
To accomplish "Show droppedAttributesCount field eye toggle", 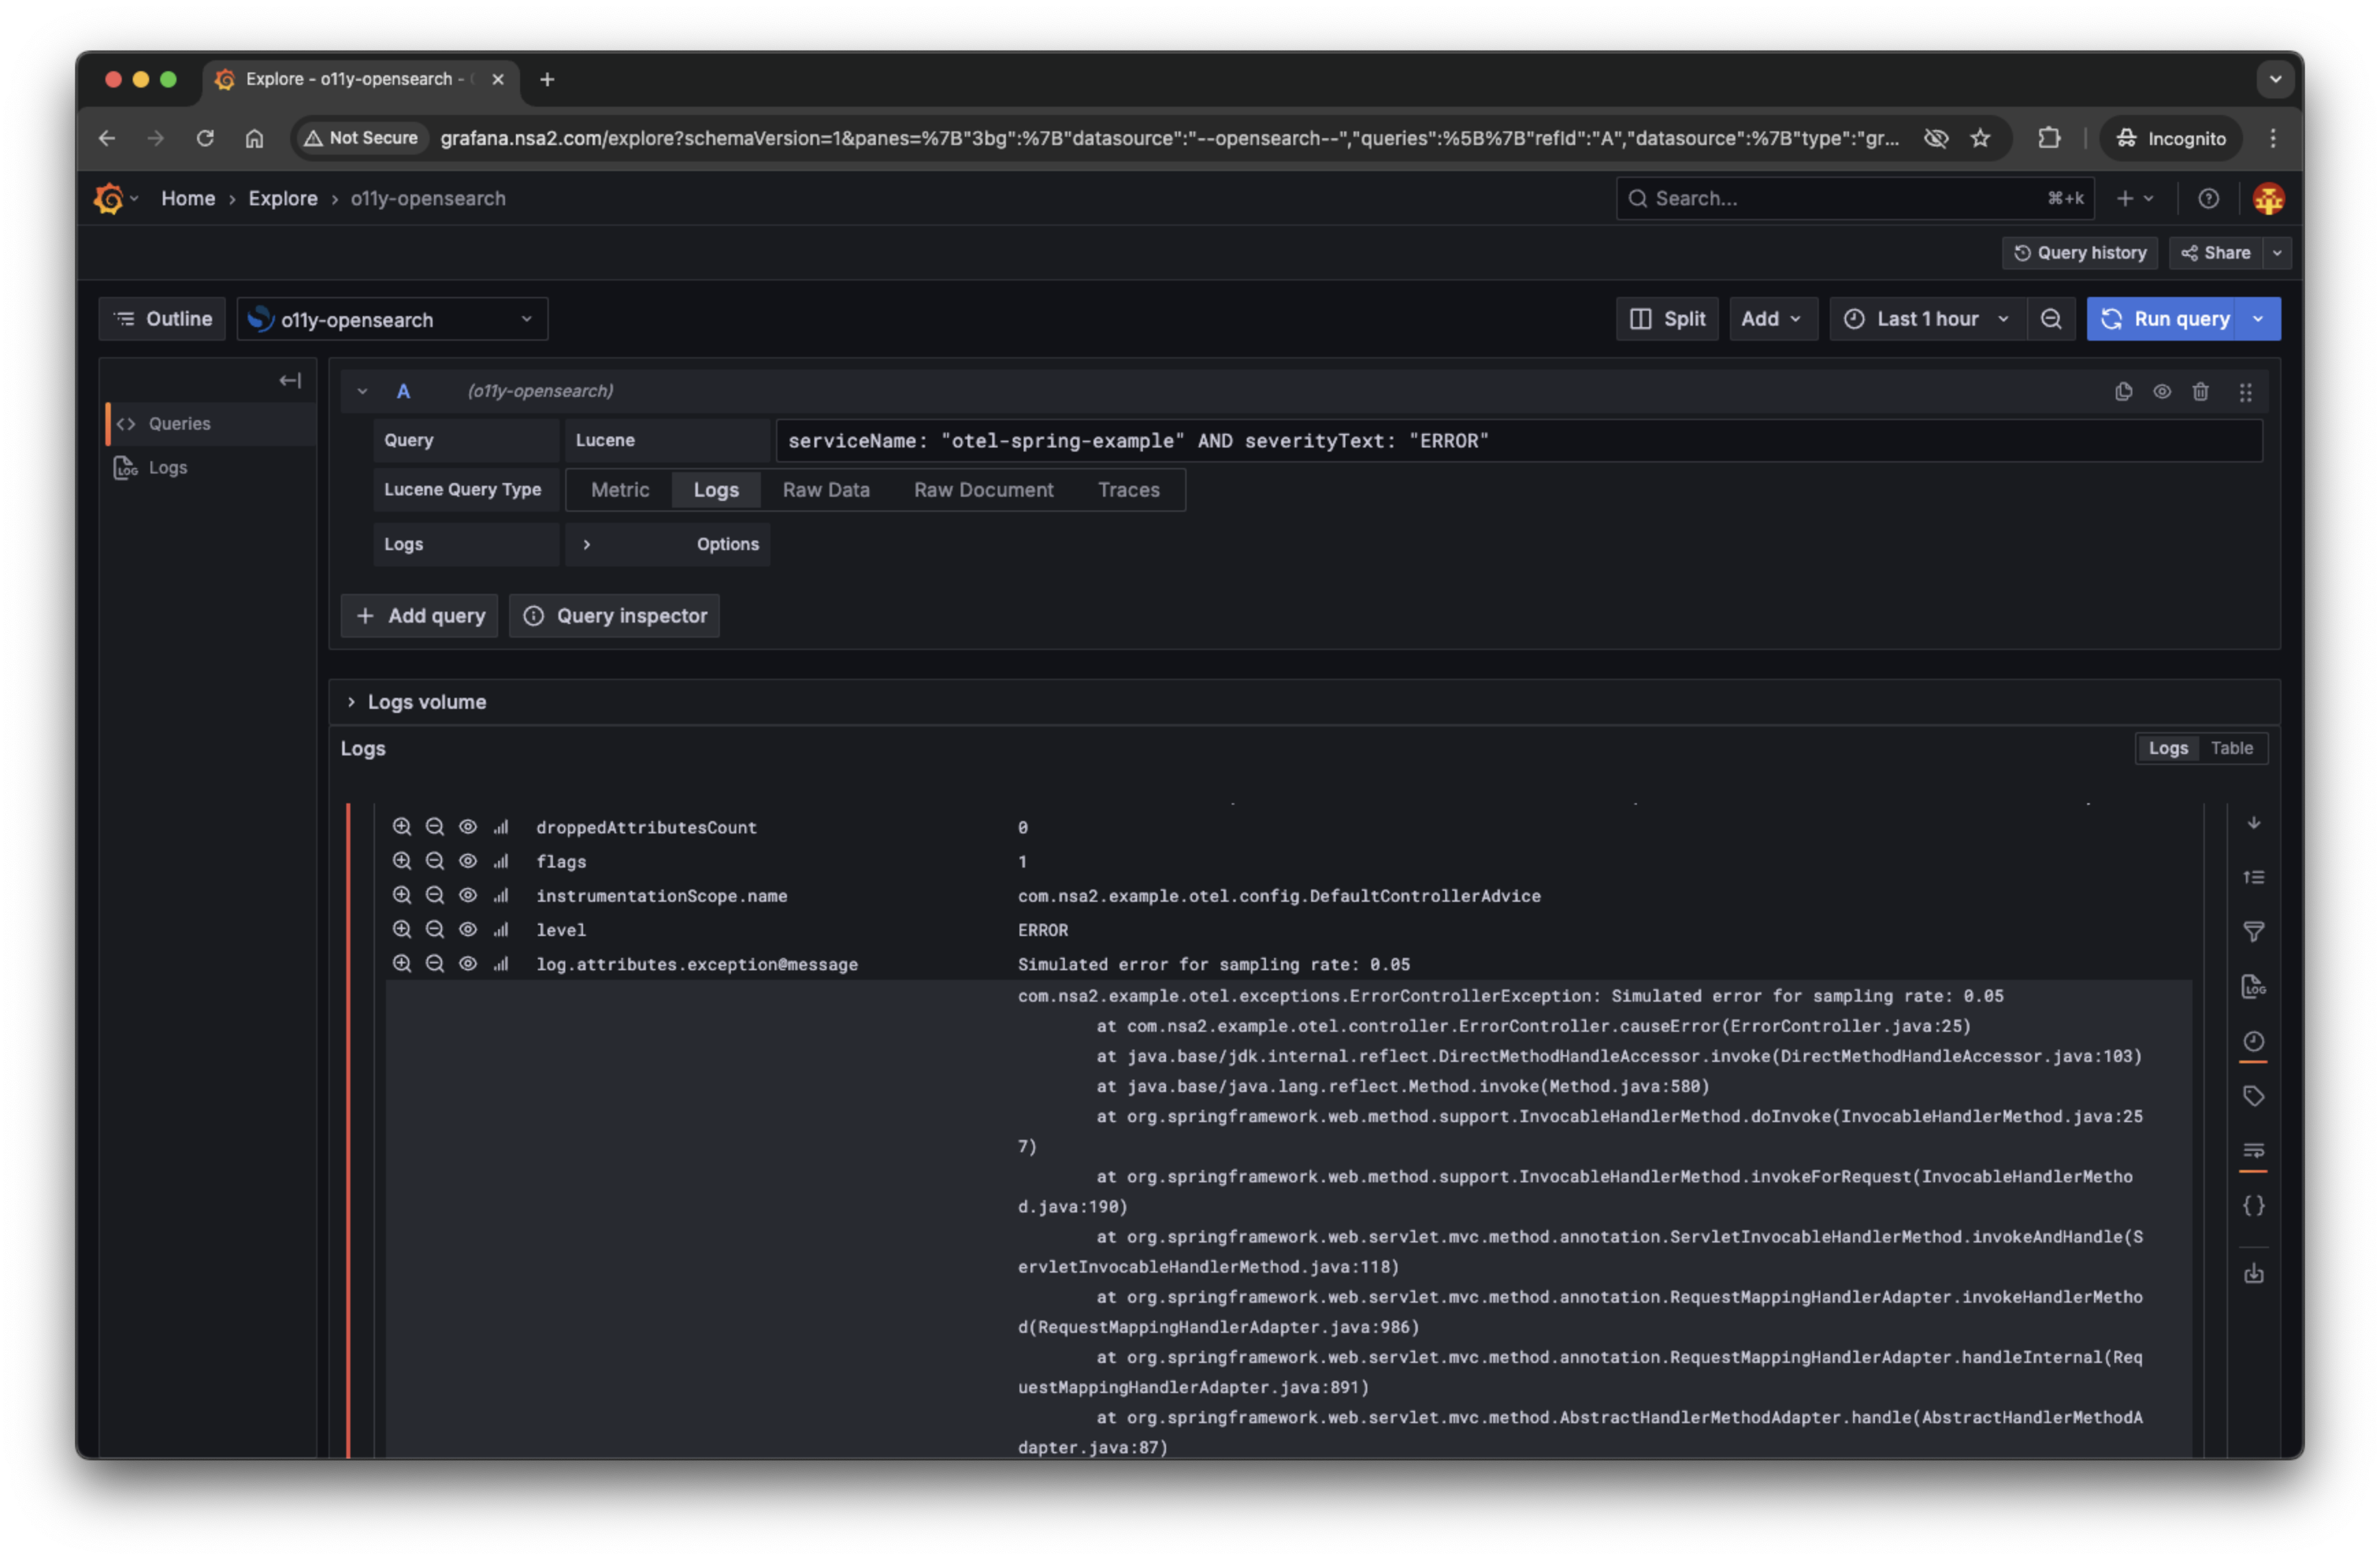I will (468, 827).
